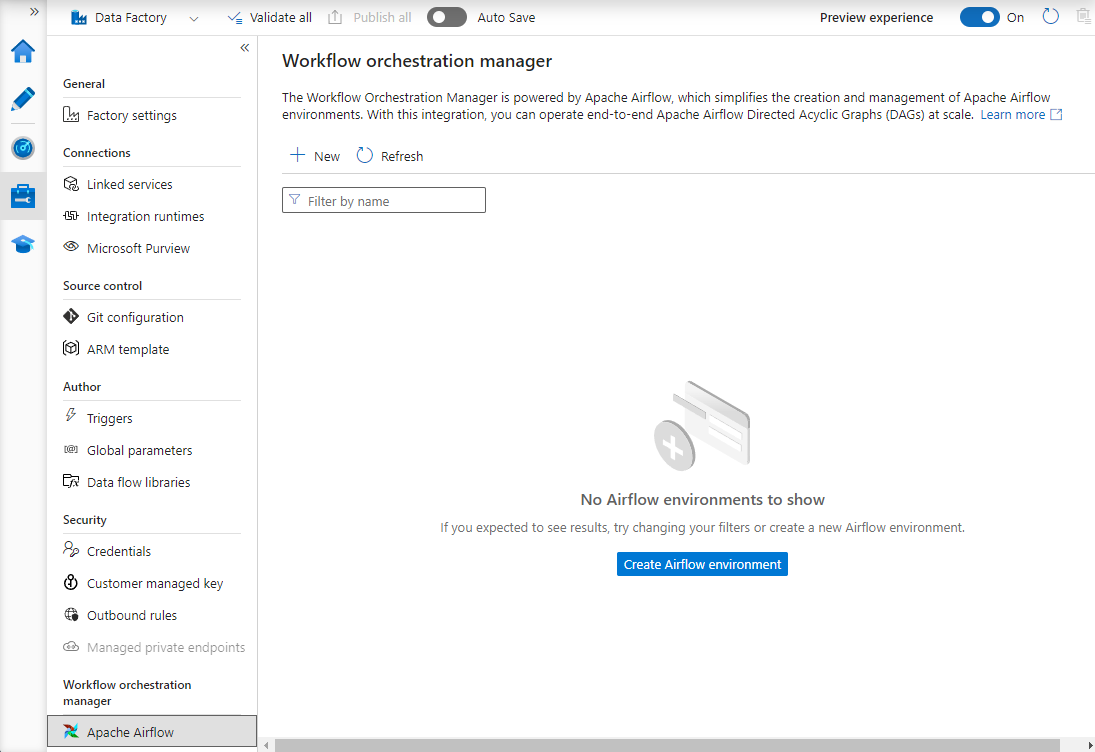Open the Learn more link
The width and height of the screenshot is (1095, 752).
pyautogui.click(x=1013, y=114)
